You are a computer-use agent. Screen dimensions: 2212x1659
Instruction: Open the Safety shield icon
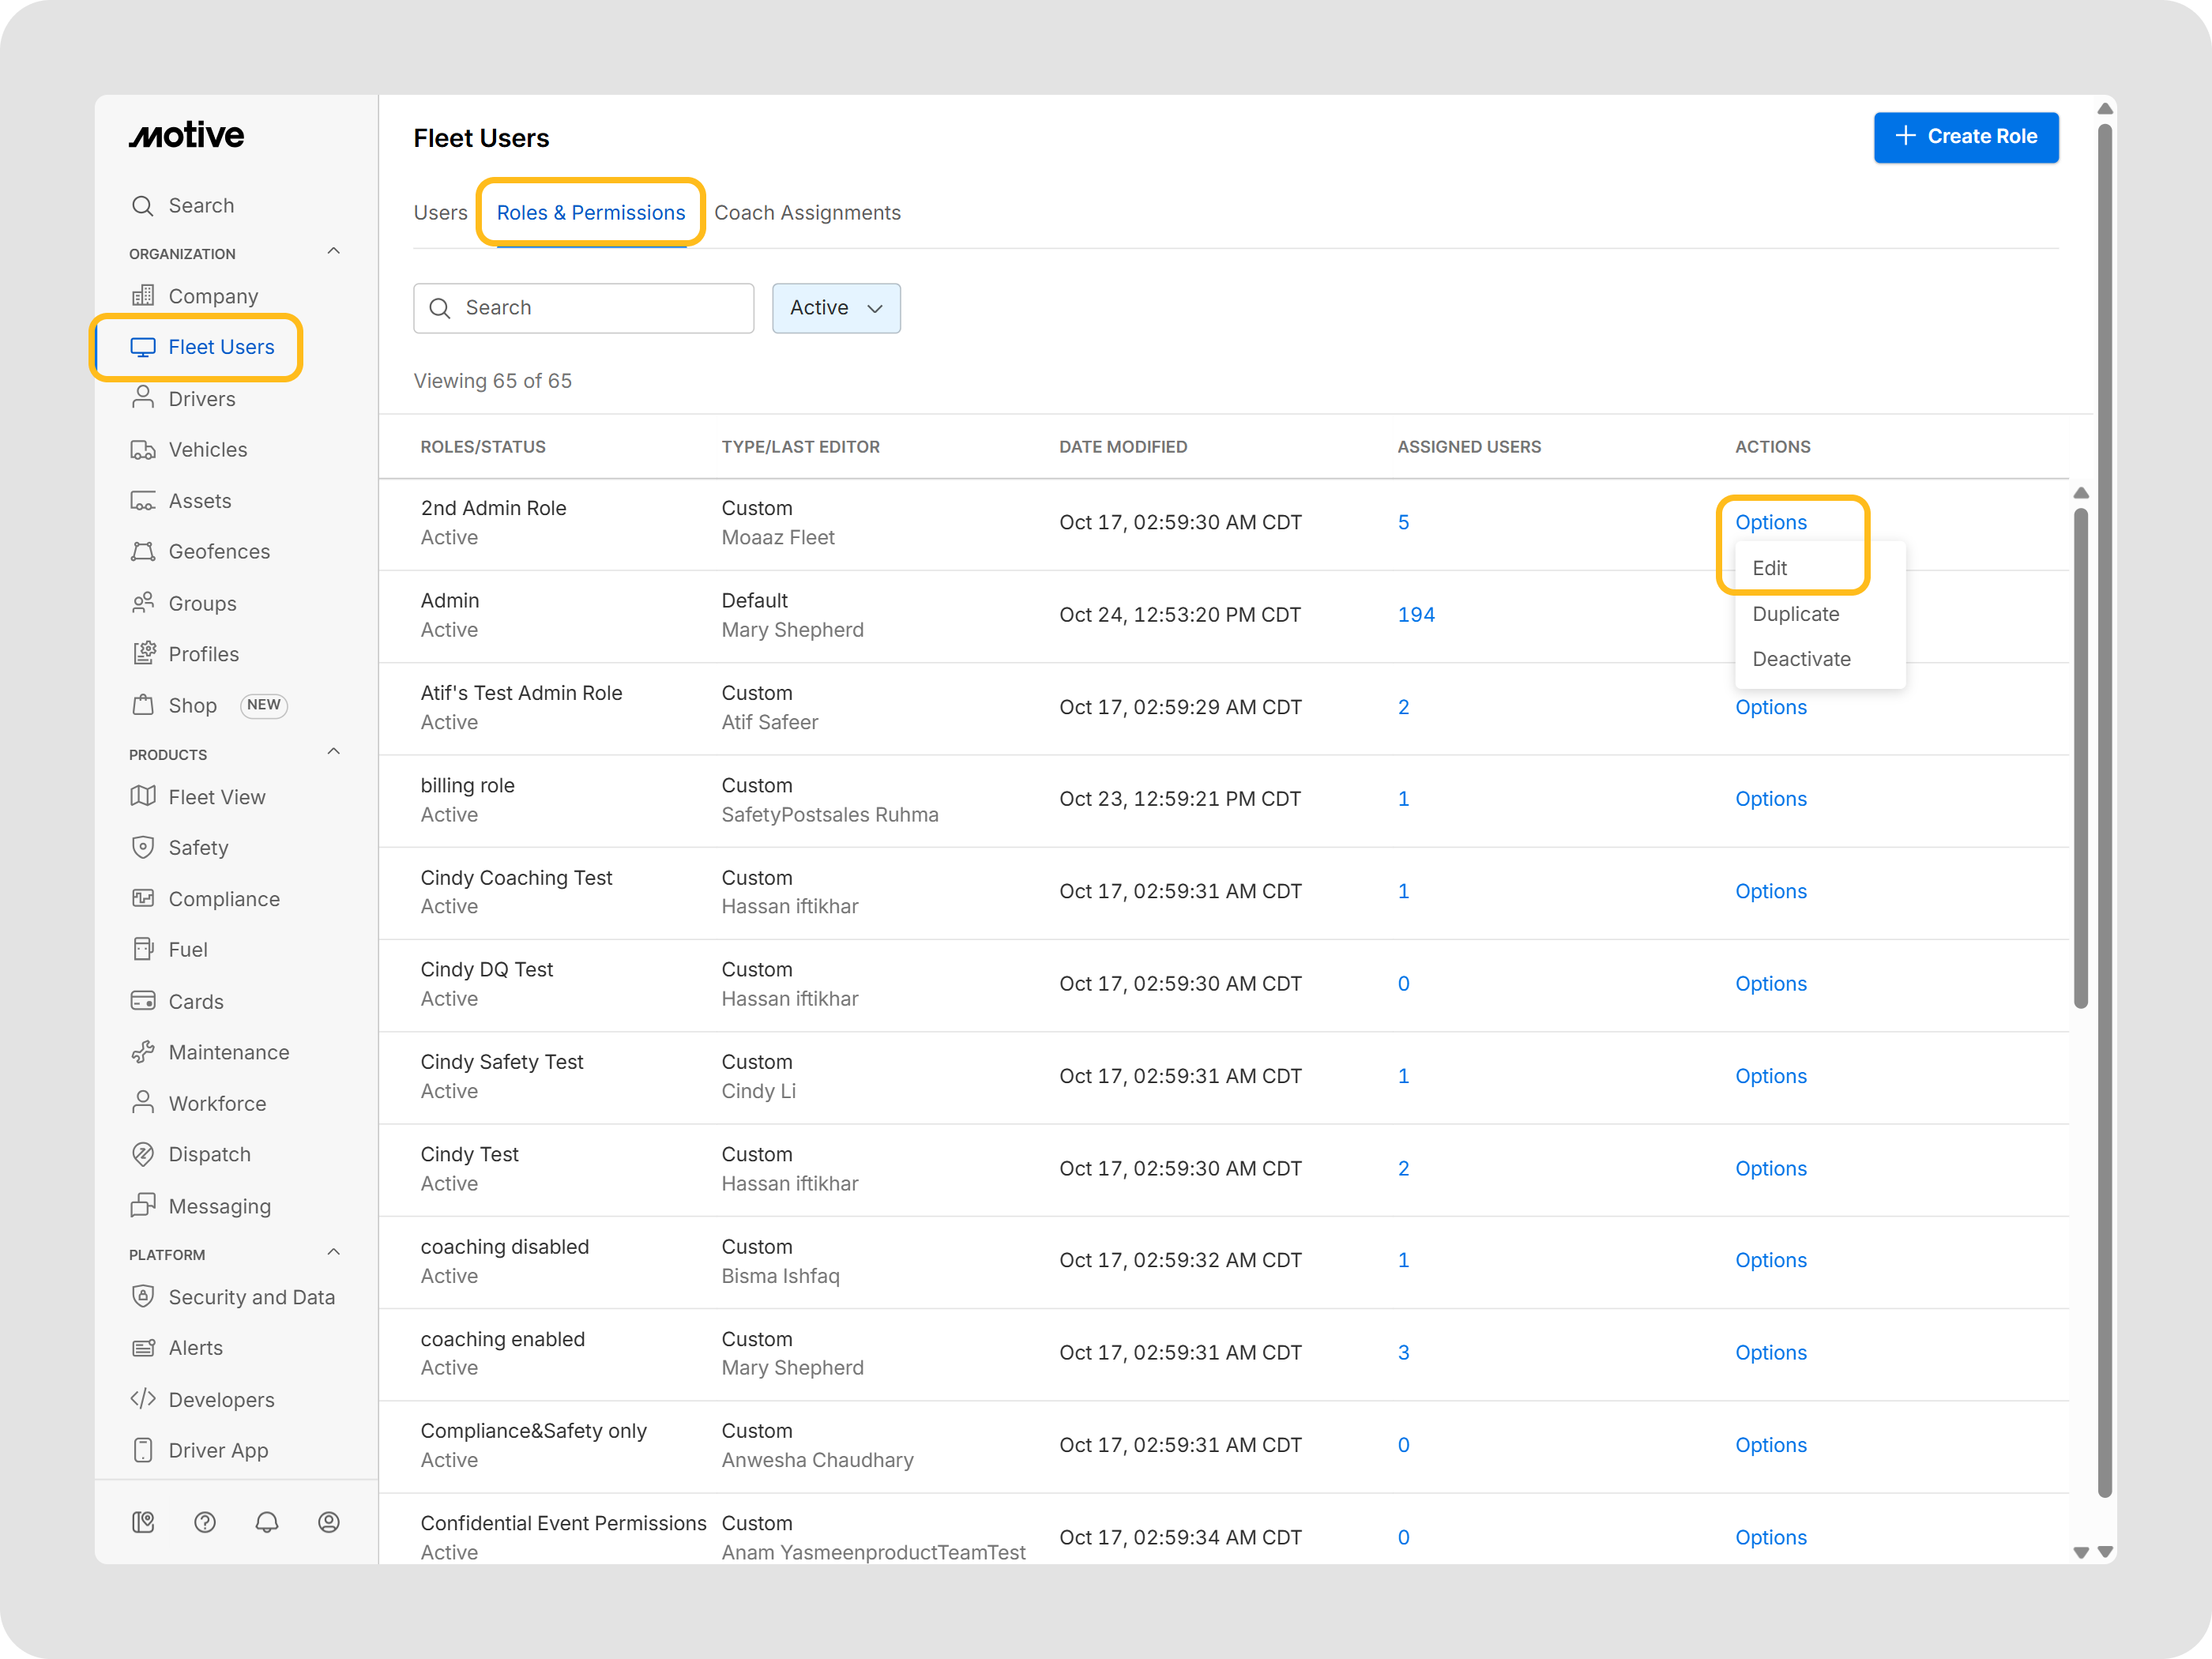click(x=143, y=847)
